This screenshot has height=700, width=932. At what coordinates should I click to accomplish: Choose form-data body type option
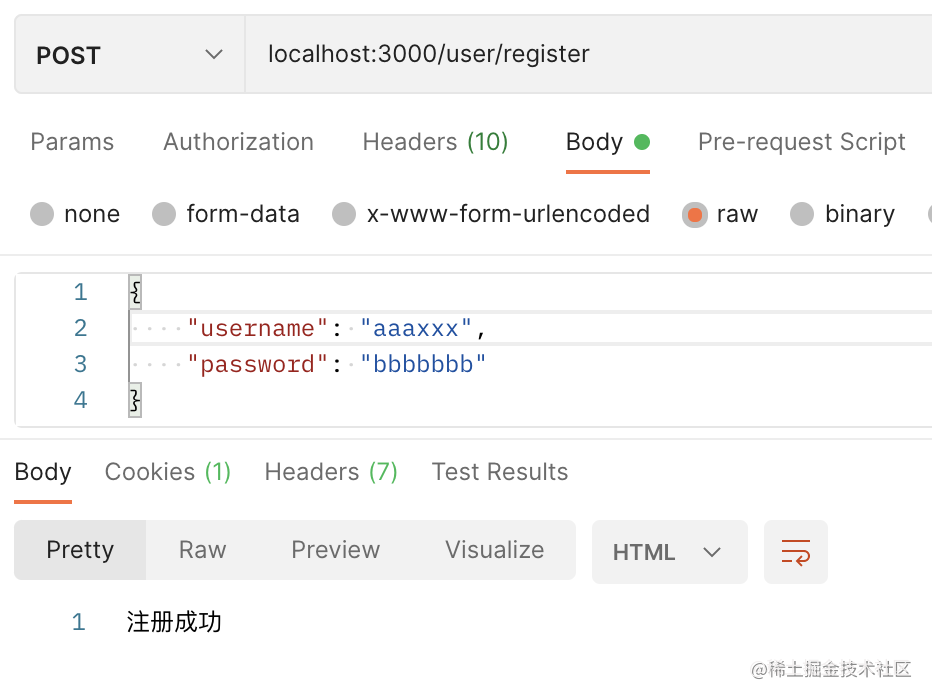coord(164,214)
